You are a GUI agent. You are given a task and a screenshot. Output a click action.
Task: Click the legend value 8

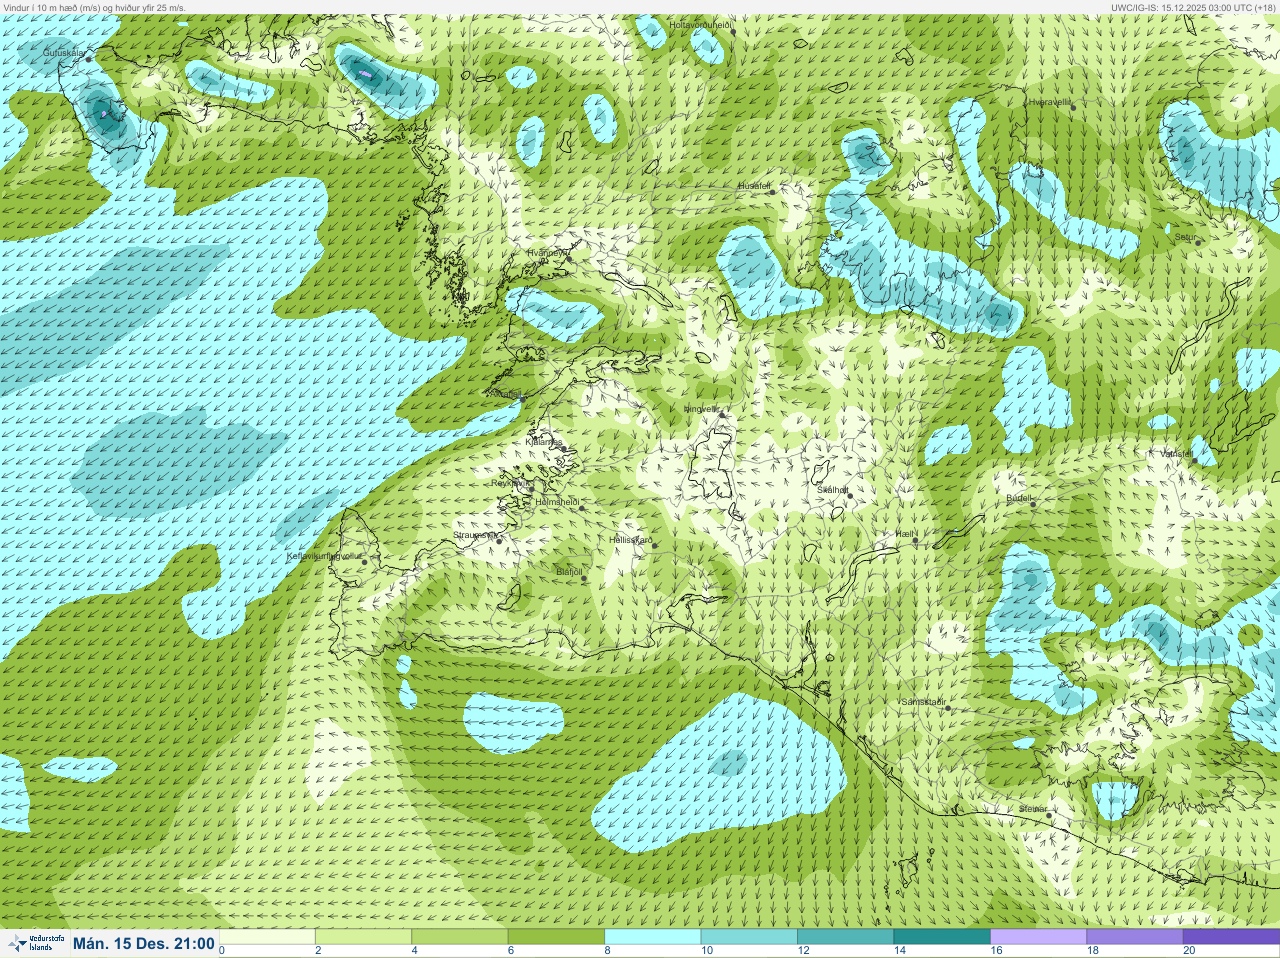(x=606, y=951)
